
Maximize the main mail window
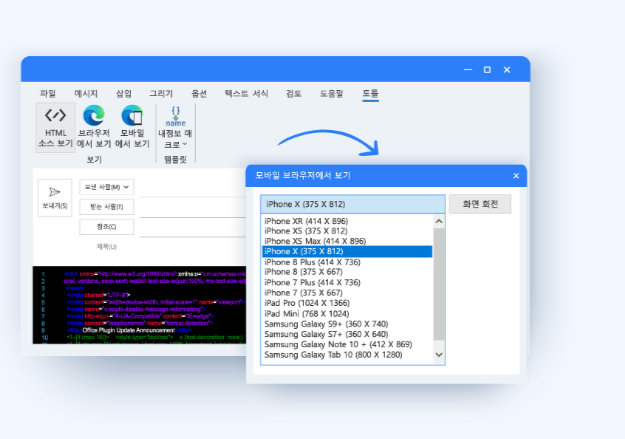pyautogui.click(x=487, y=70)
